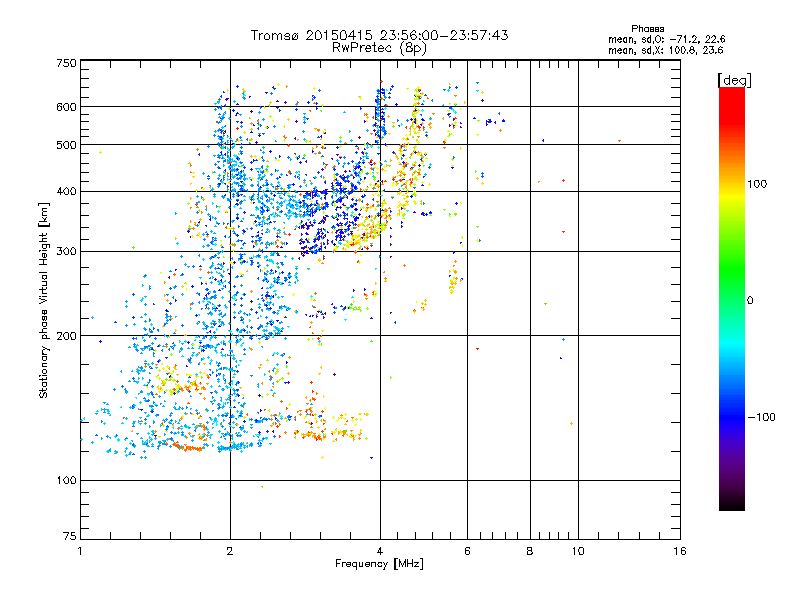
Task: Click the x-axis tick label "1"
Action: [80, 551]
